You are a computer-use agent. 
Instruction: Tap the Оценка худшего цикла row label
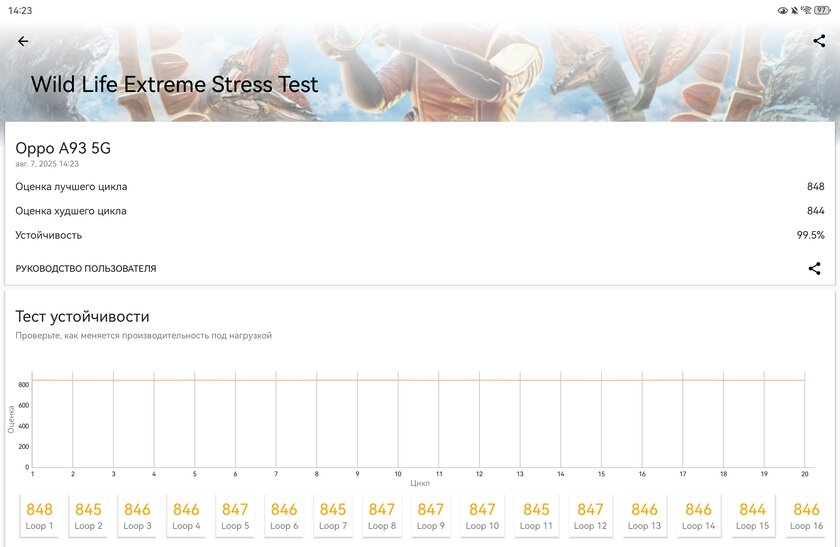click(x=71, y=211)
